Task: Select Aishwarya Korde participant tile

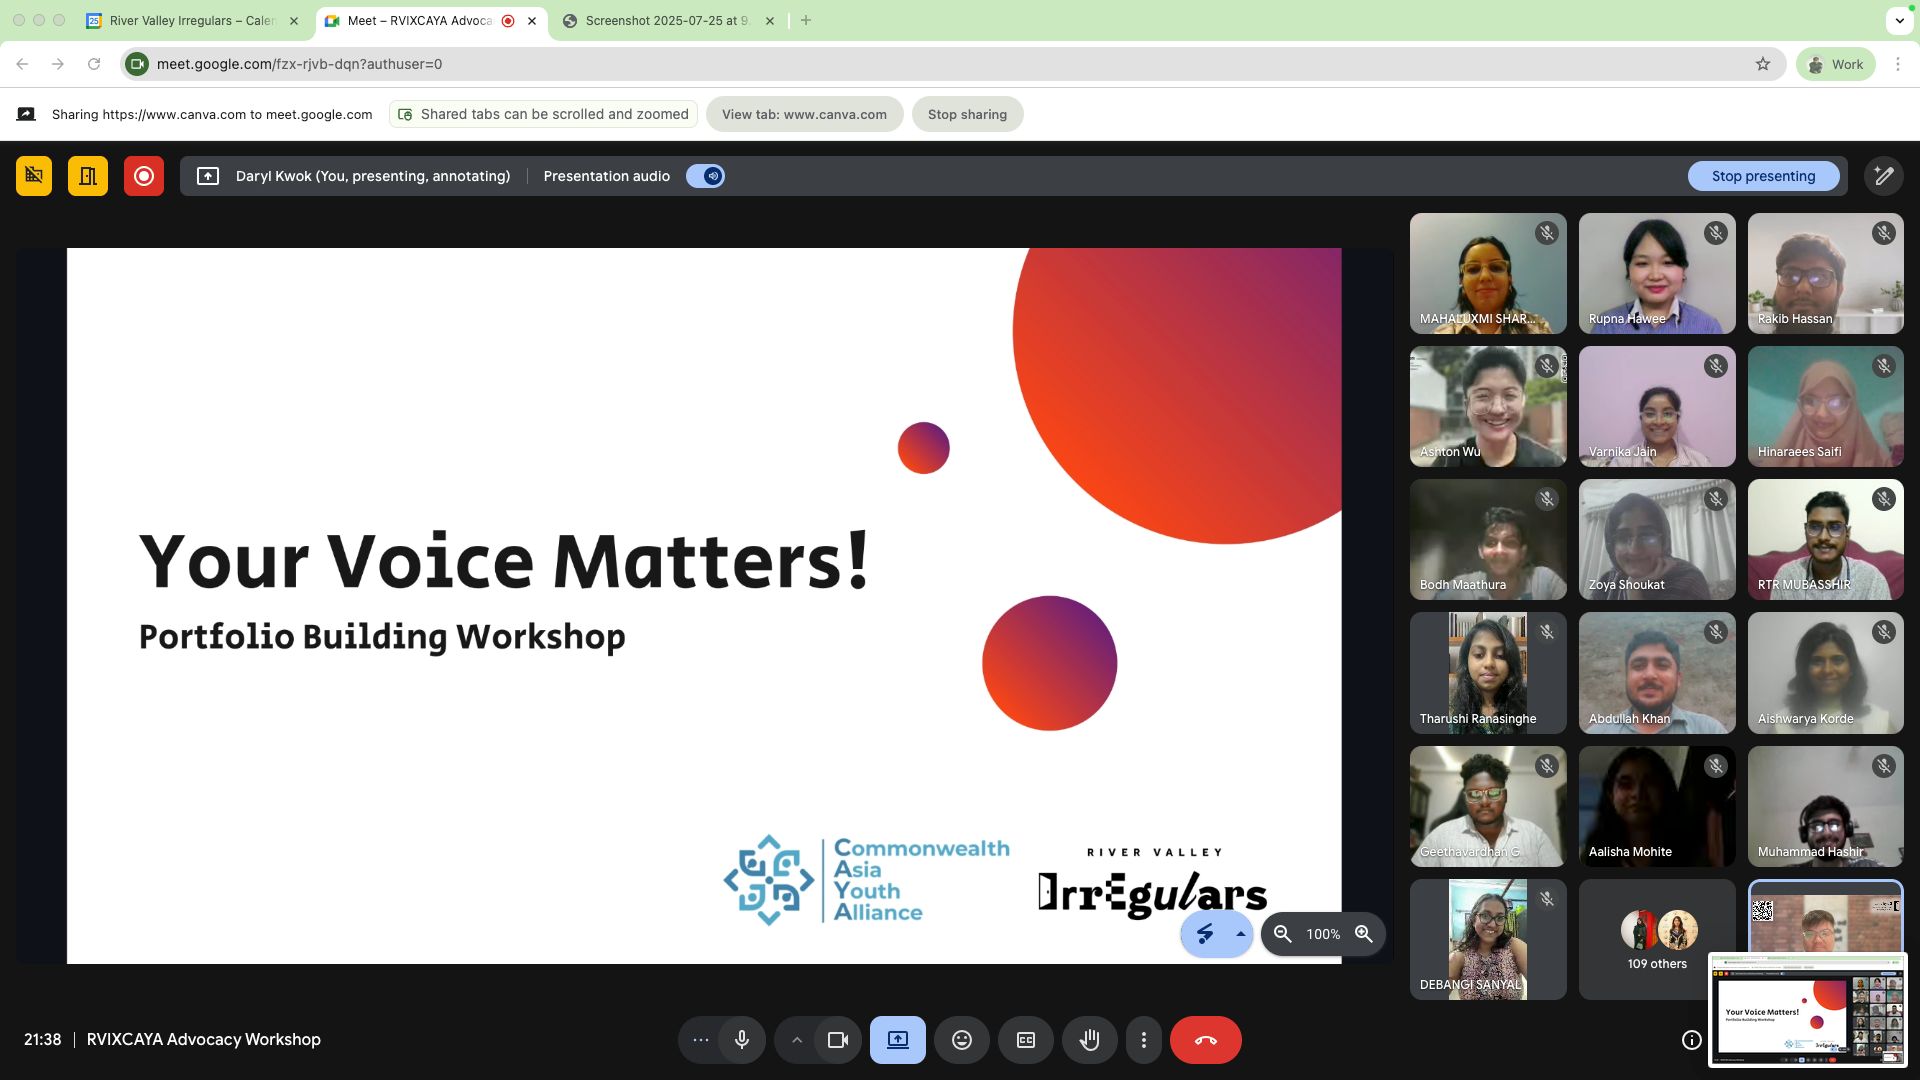Action: (x=1826, y=673)
